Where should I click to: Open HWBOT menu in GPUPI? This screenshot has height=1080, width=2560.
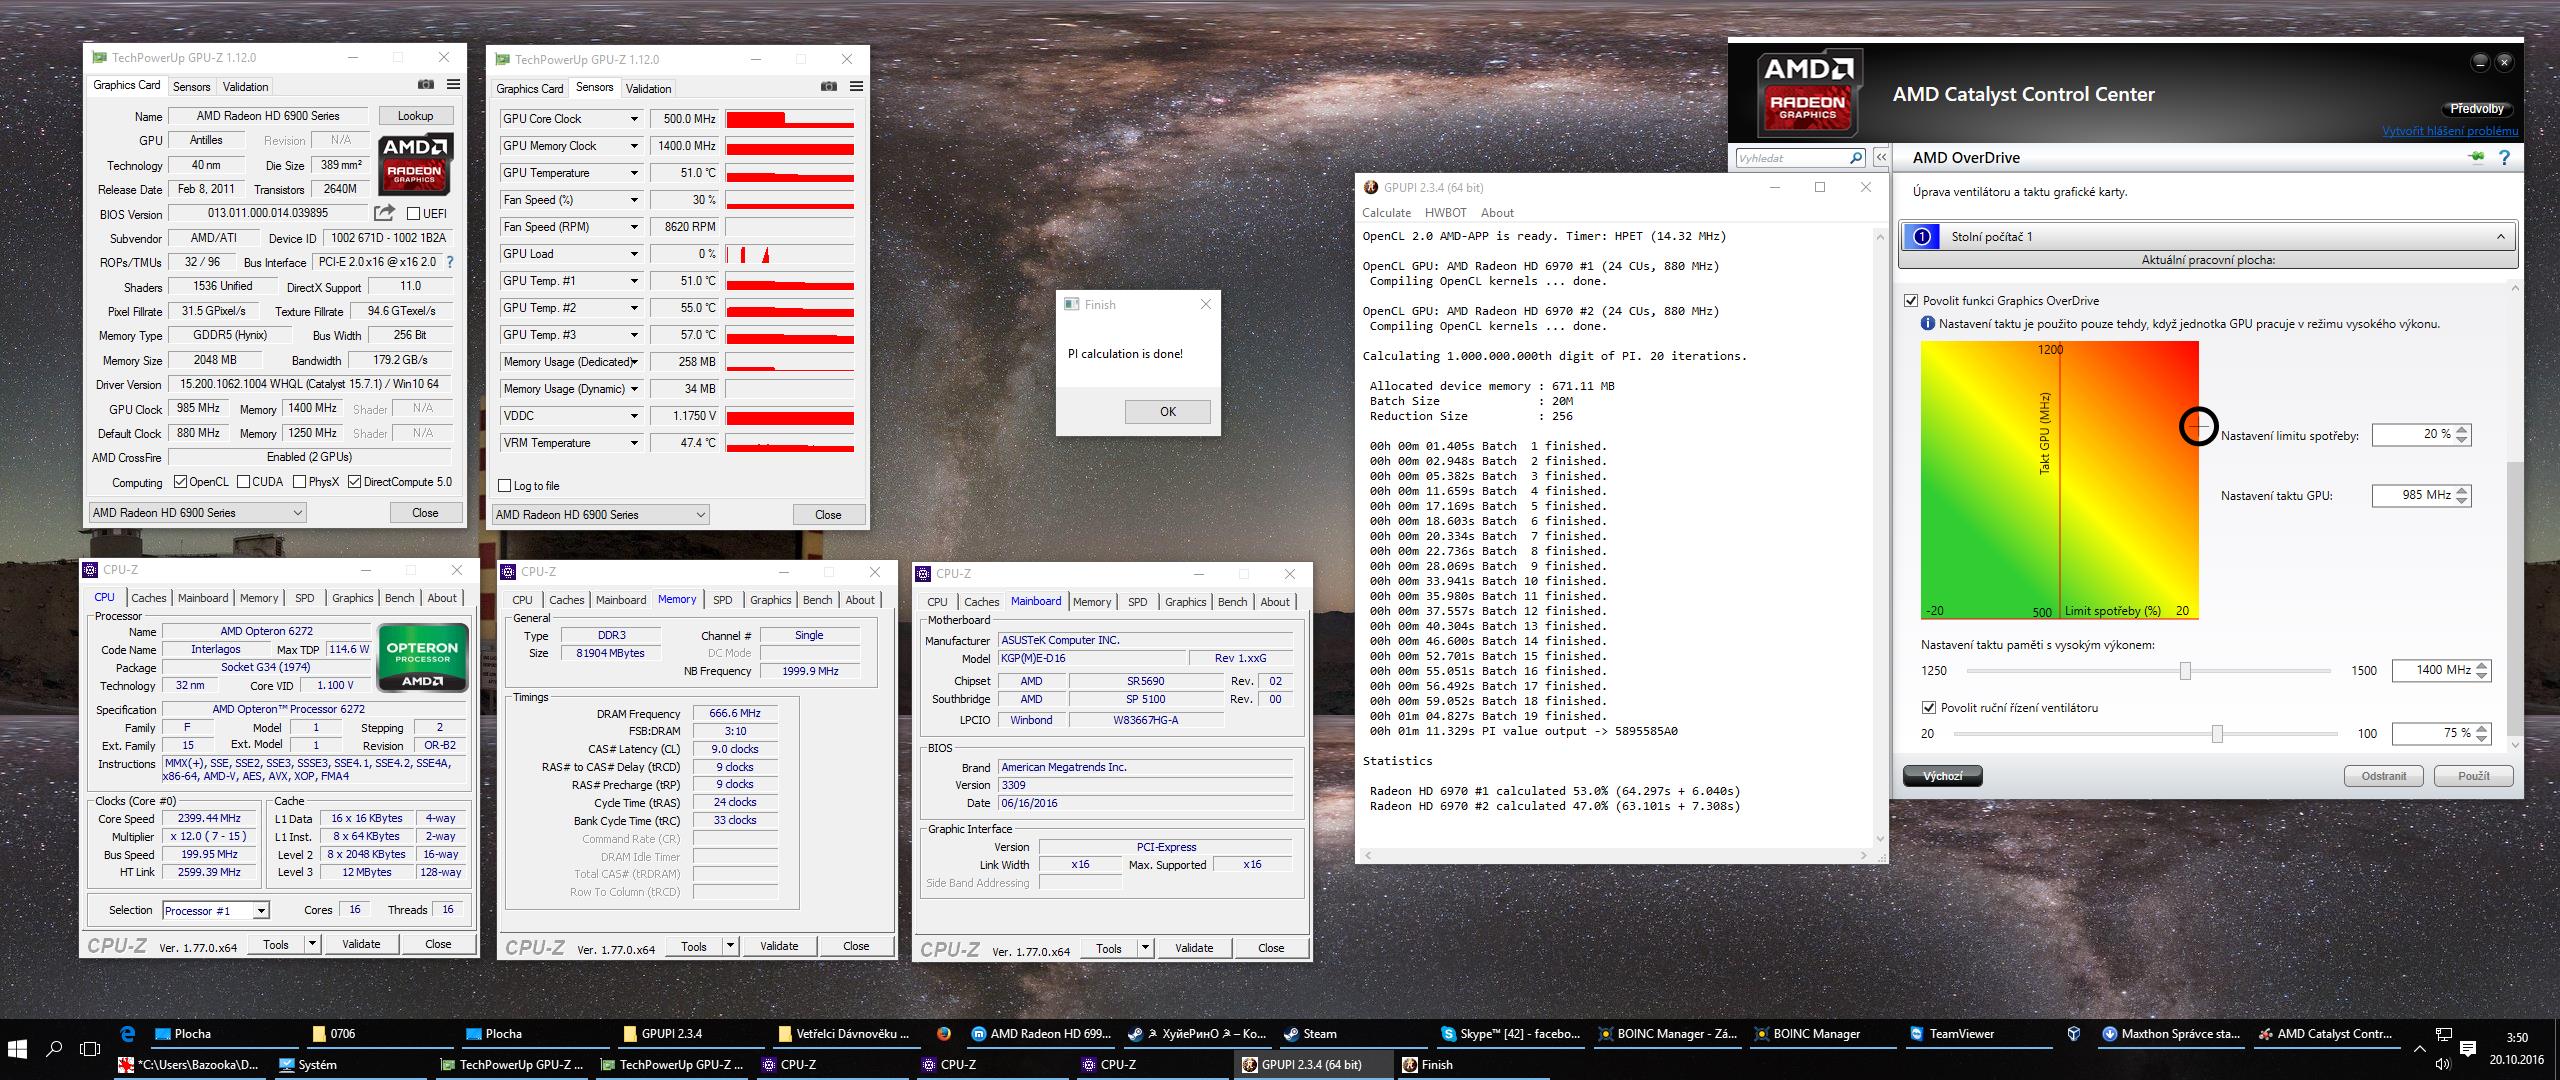(1446, 213)
